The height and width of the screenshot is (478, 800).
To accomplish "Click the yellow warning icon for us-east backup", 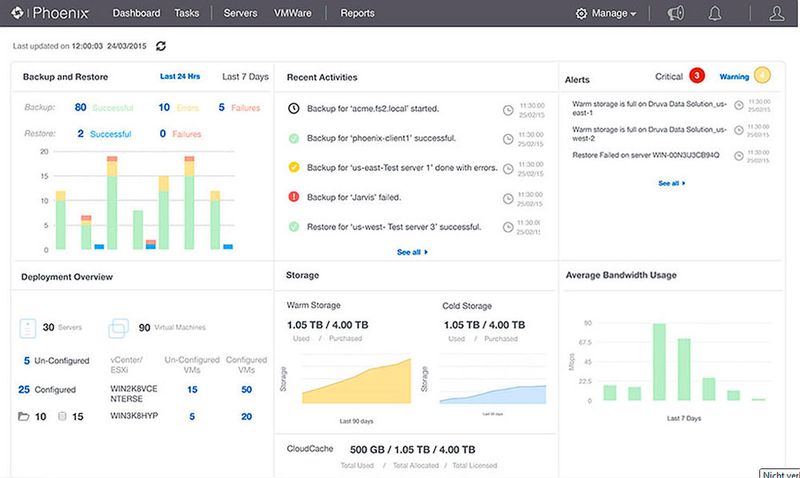I will [293, 167].
